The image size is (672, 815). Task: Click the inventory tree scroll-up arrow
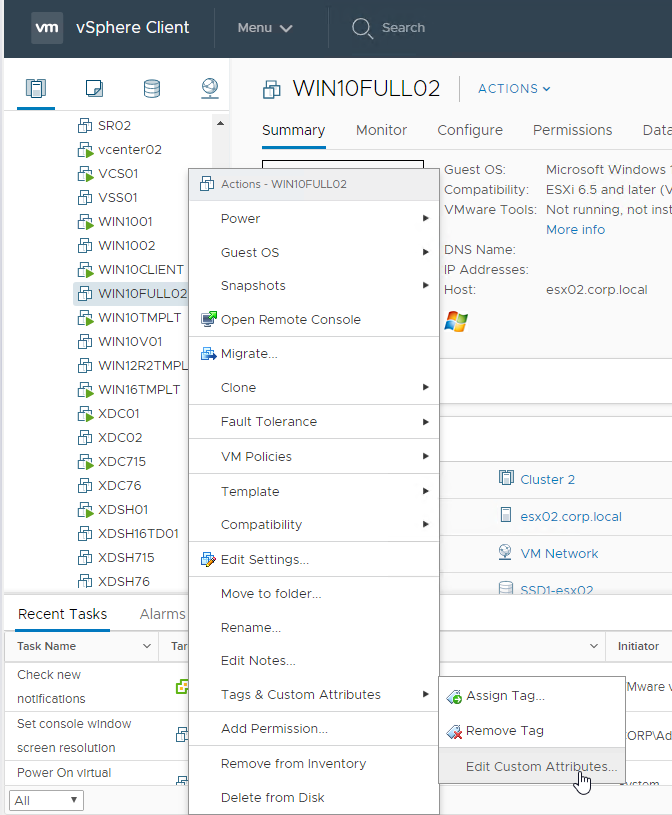point(220,124)
